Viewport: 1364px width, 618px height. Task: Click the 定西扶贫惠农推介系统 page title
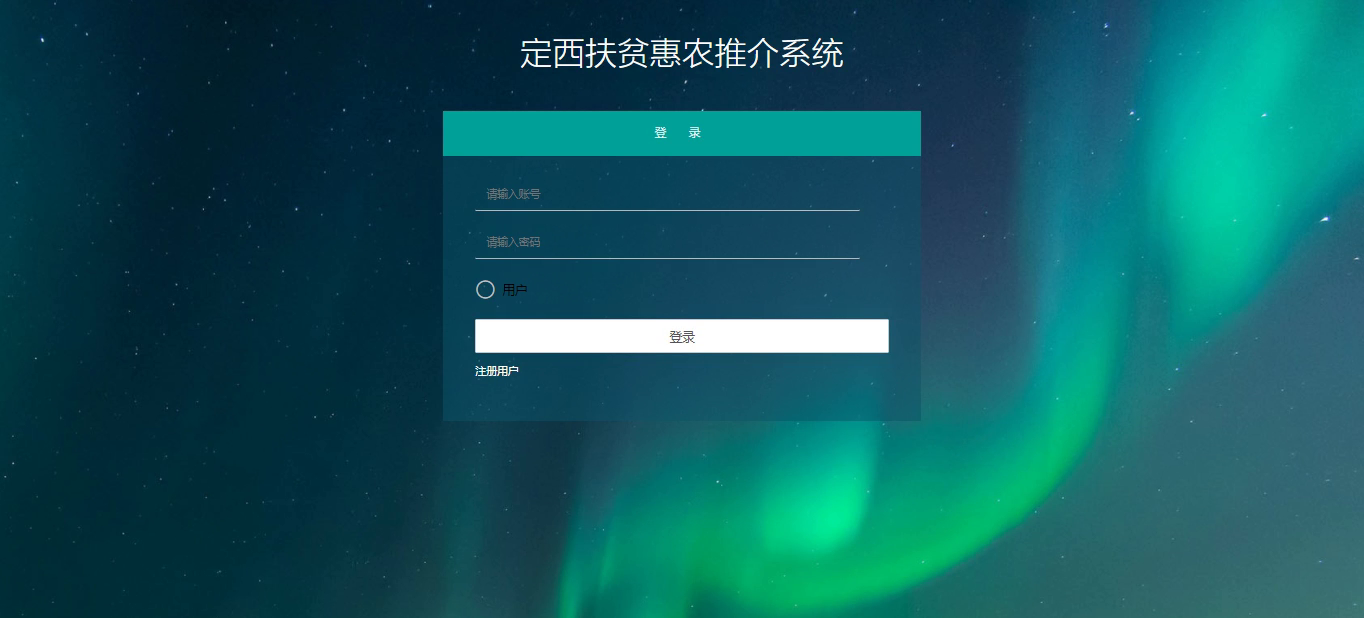(x=682, y=54)
